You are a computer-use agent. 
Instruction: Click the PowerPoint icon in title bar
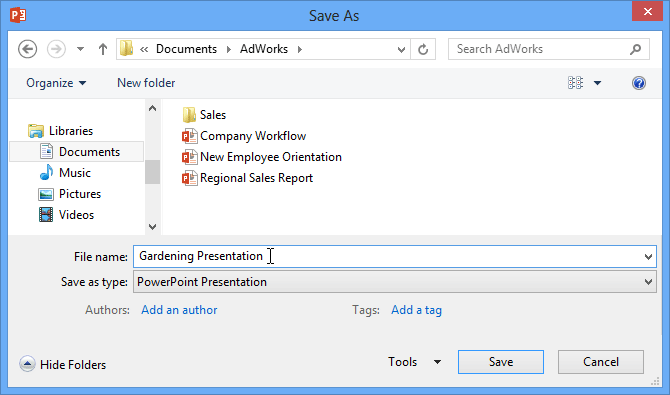point(18,15)
